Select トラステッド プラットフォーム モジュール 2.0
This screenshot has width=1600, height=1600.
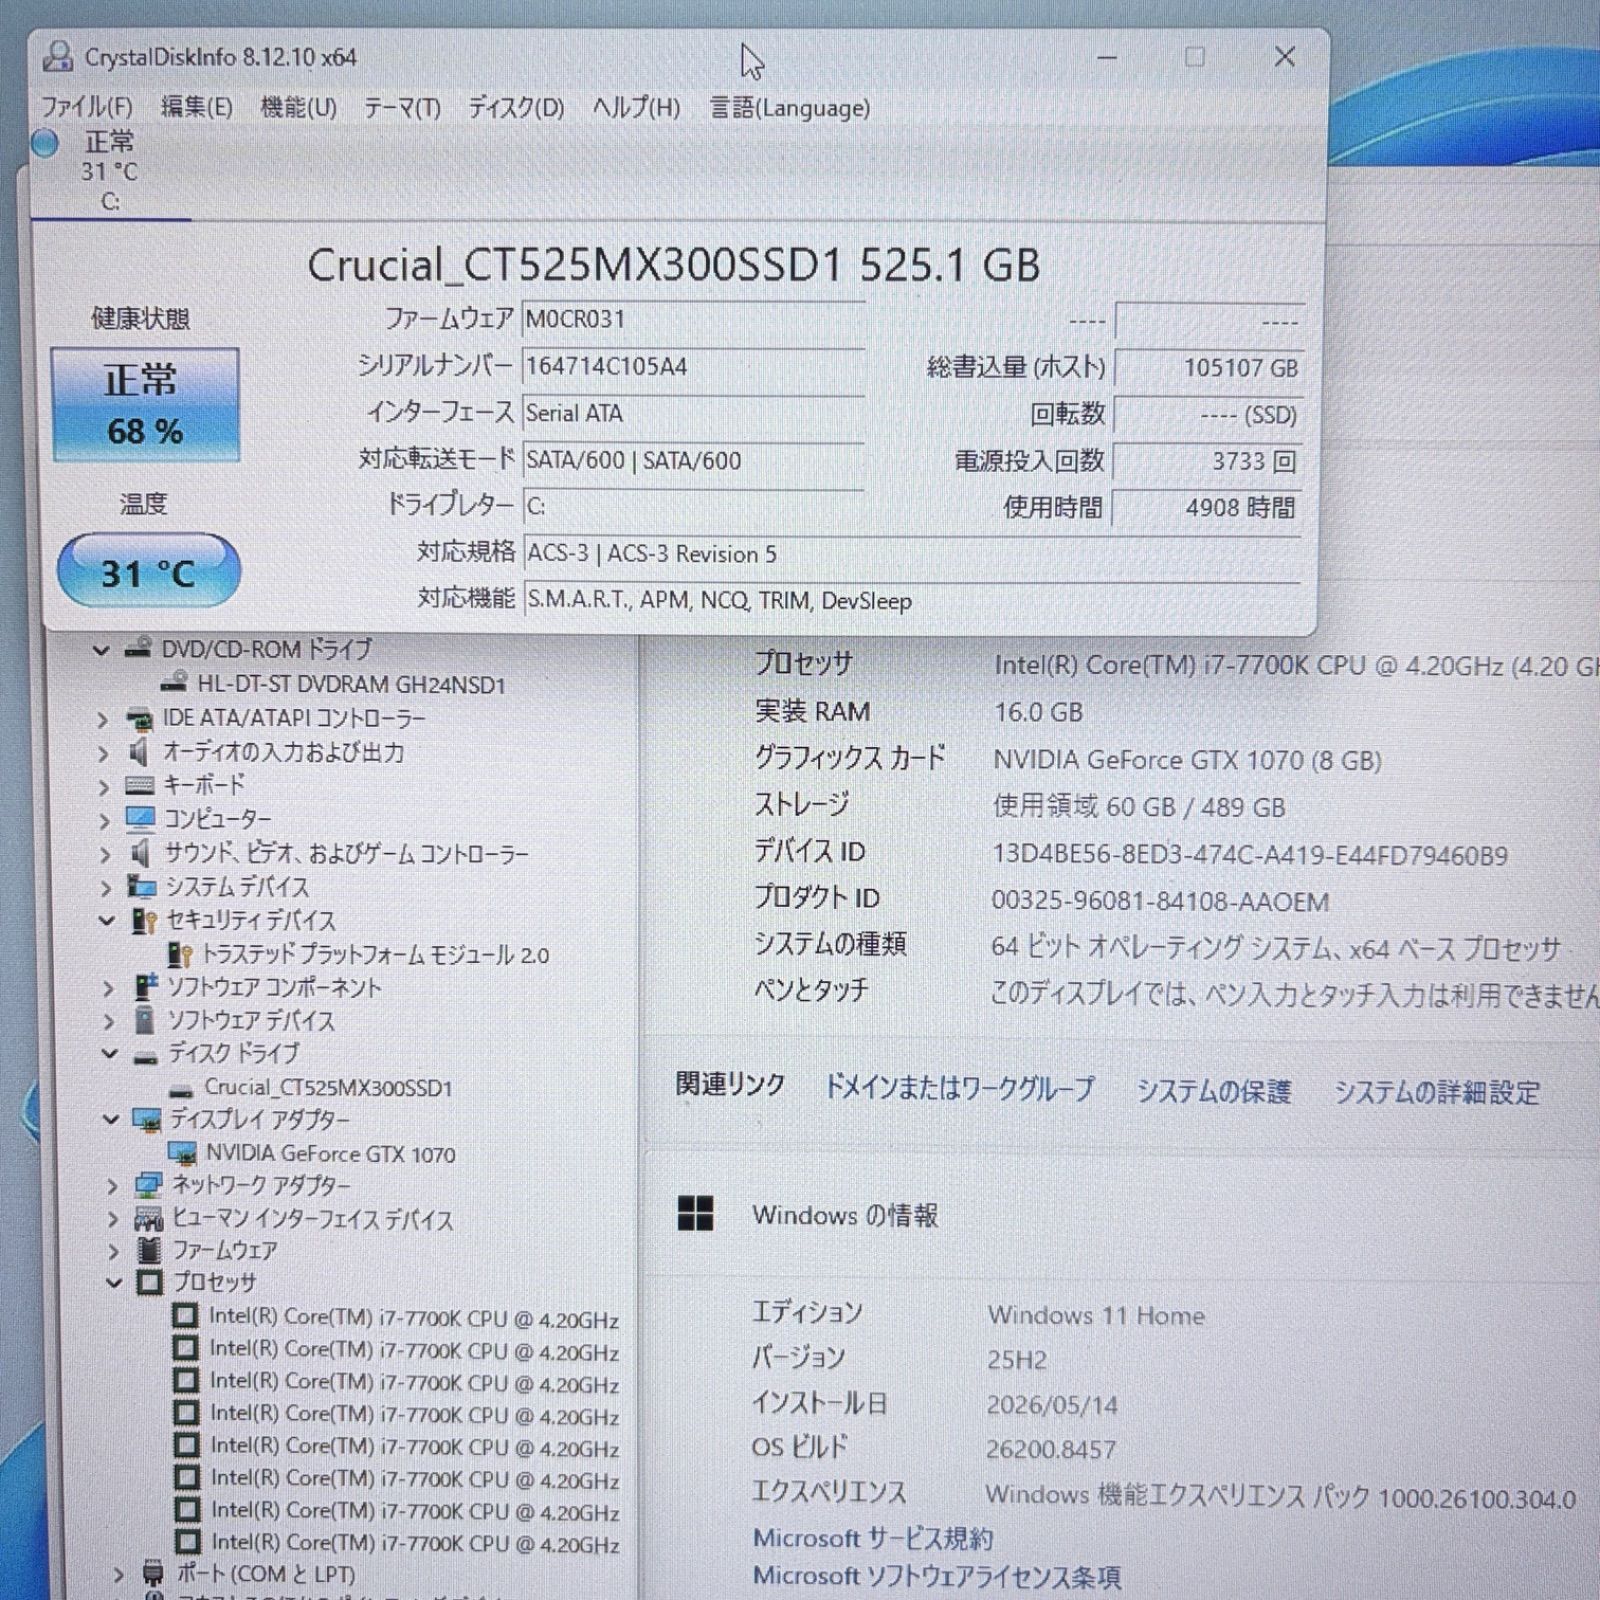[375, 955]
